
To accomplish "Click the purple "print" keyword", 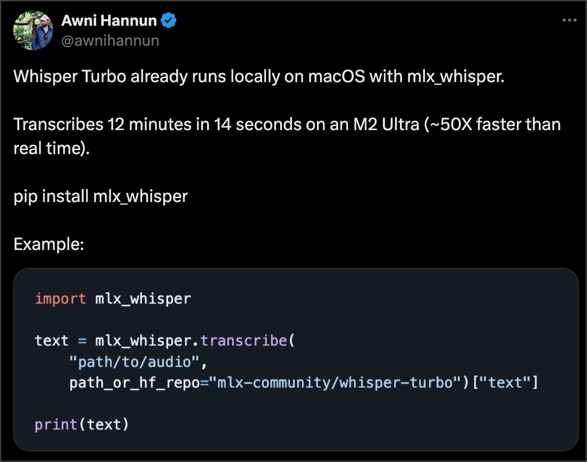I will (56, 425).
